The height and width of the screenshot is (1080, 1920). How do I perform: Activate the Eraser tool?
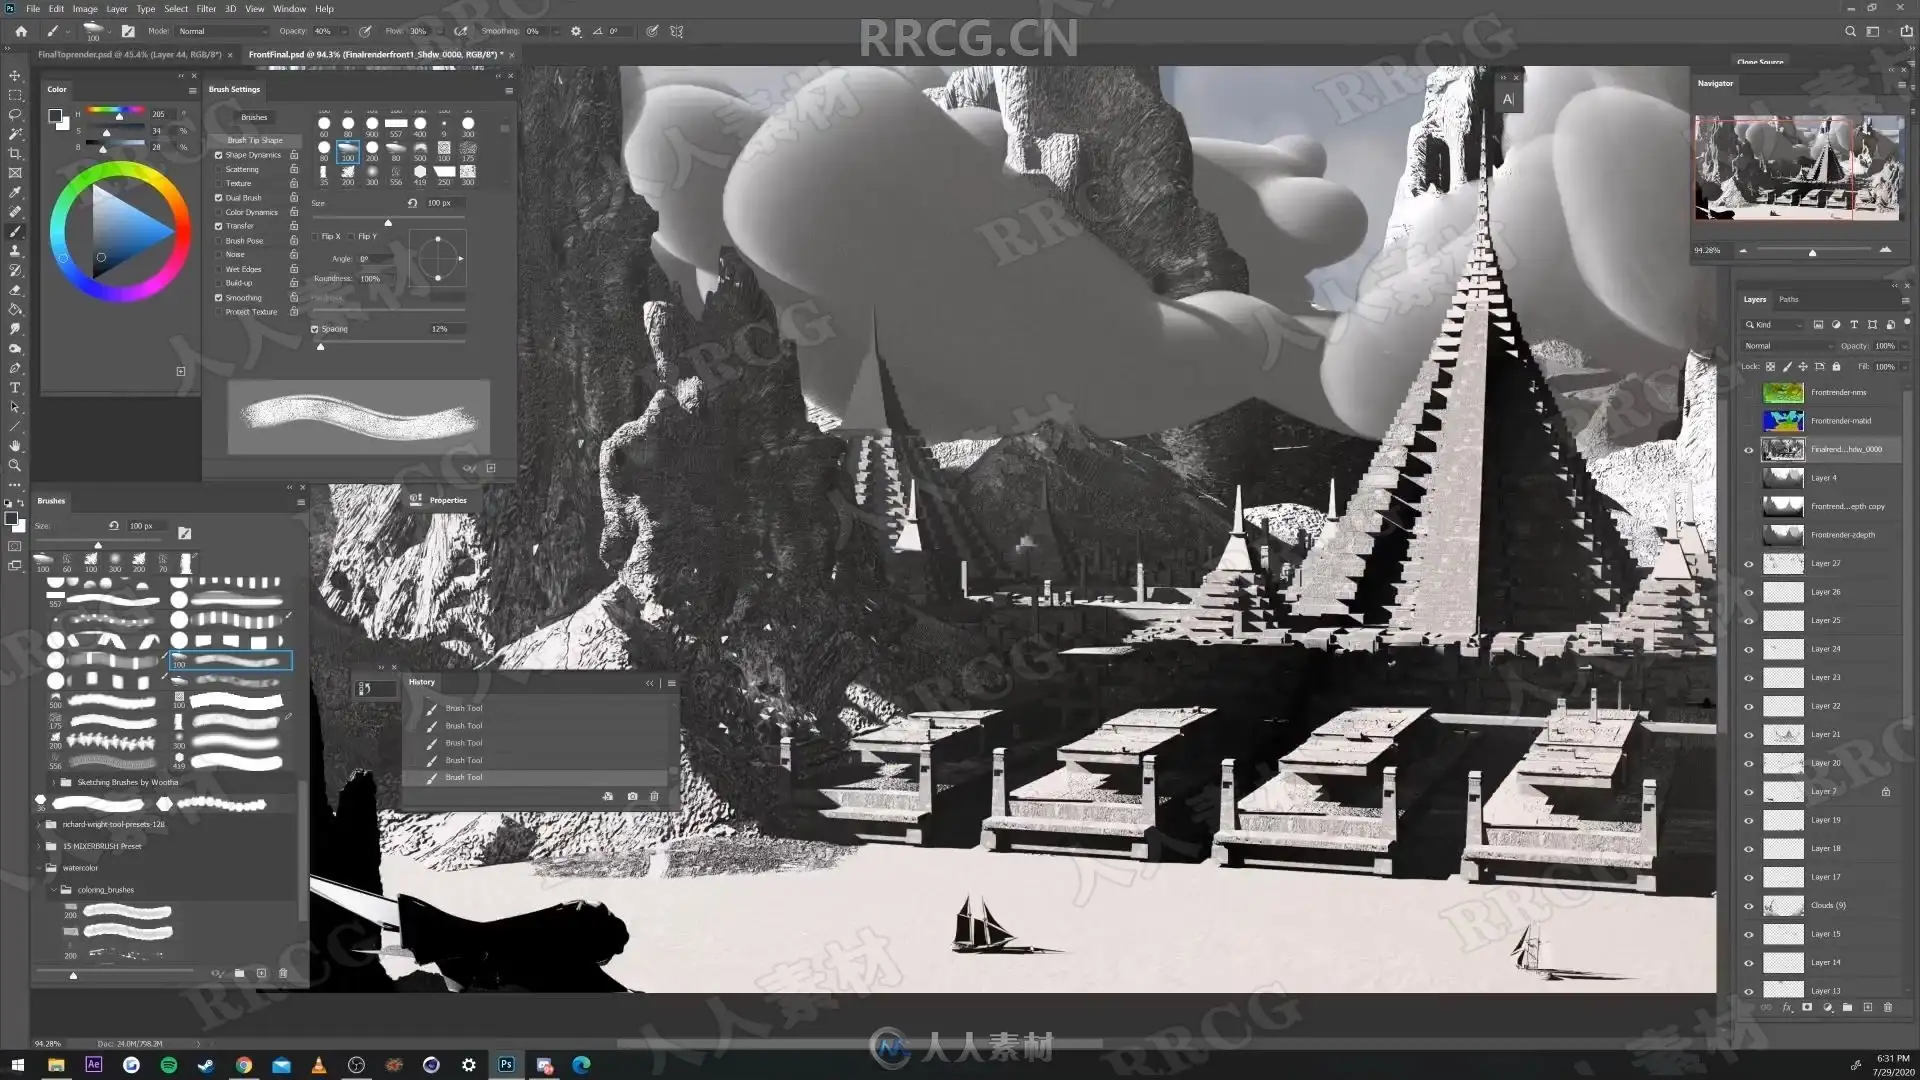point(14,290)
